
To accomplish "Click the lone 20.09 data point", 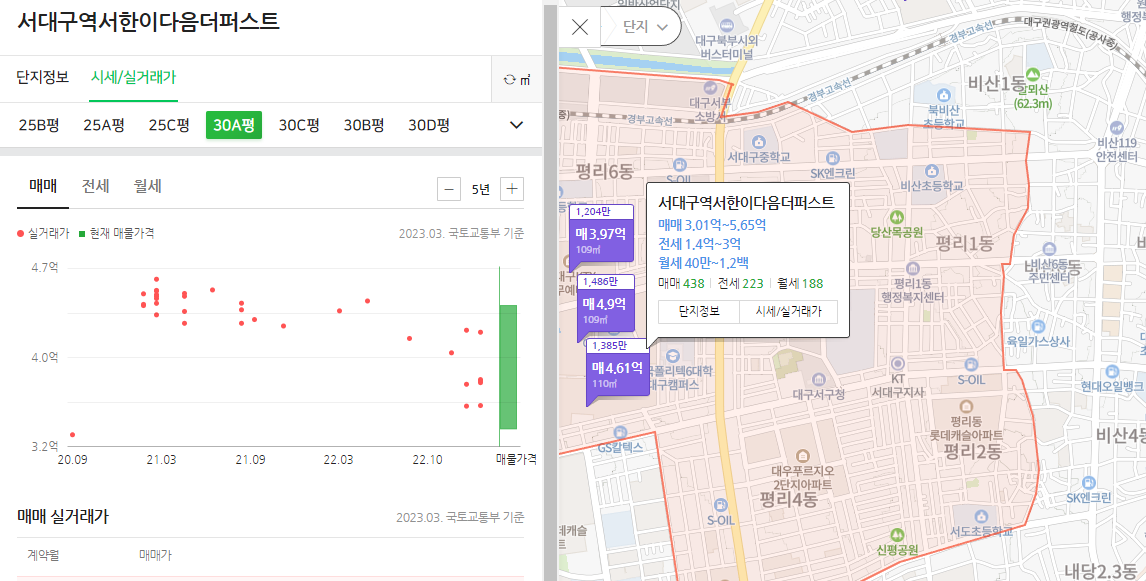I will tap(72, 435).
